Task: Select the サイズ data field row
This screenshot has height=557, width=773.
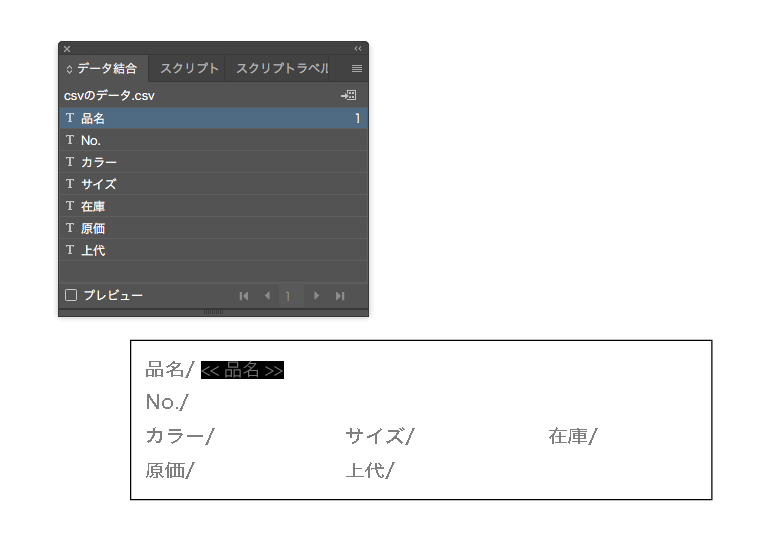Action: (213, 184)
